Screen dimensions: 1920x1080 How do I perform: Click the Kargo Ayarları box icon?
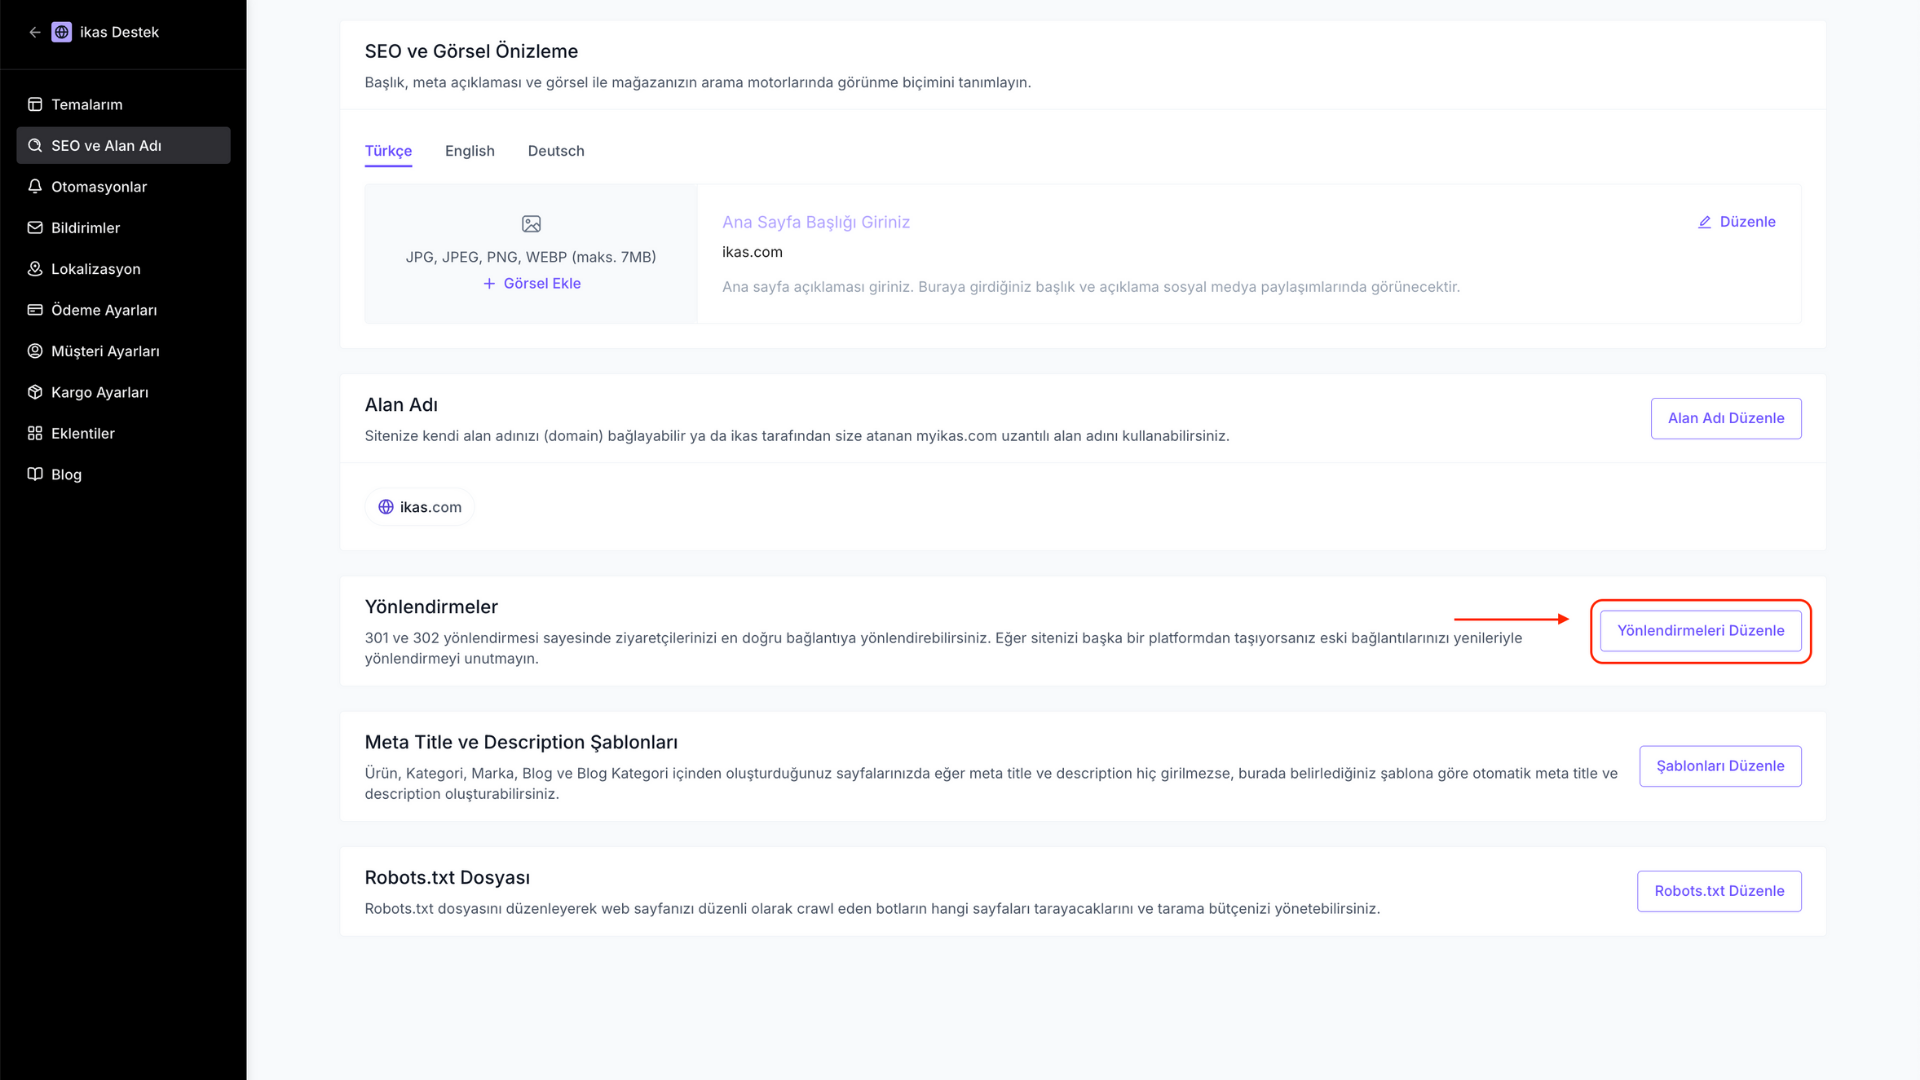[35, 391]
